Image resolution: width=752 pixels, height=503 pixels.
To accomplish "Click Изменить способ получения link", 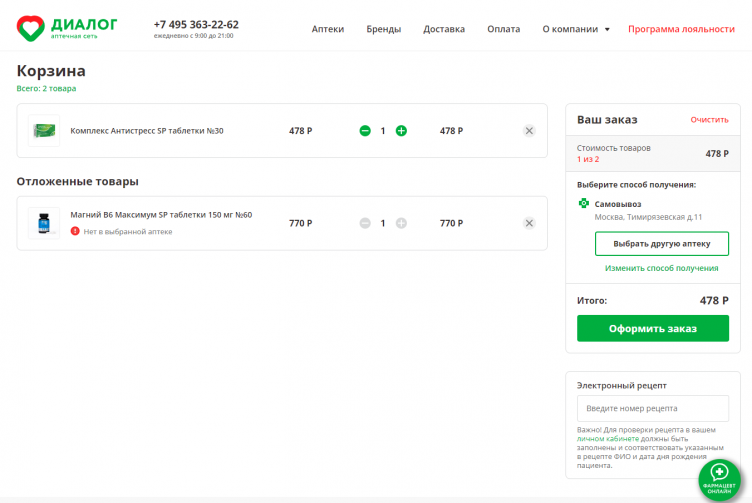I will [x=661, y=268].
